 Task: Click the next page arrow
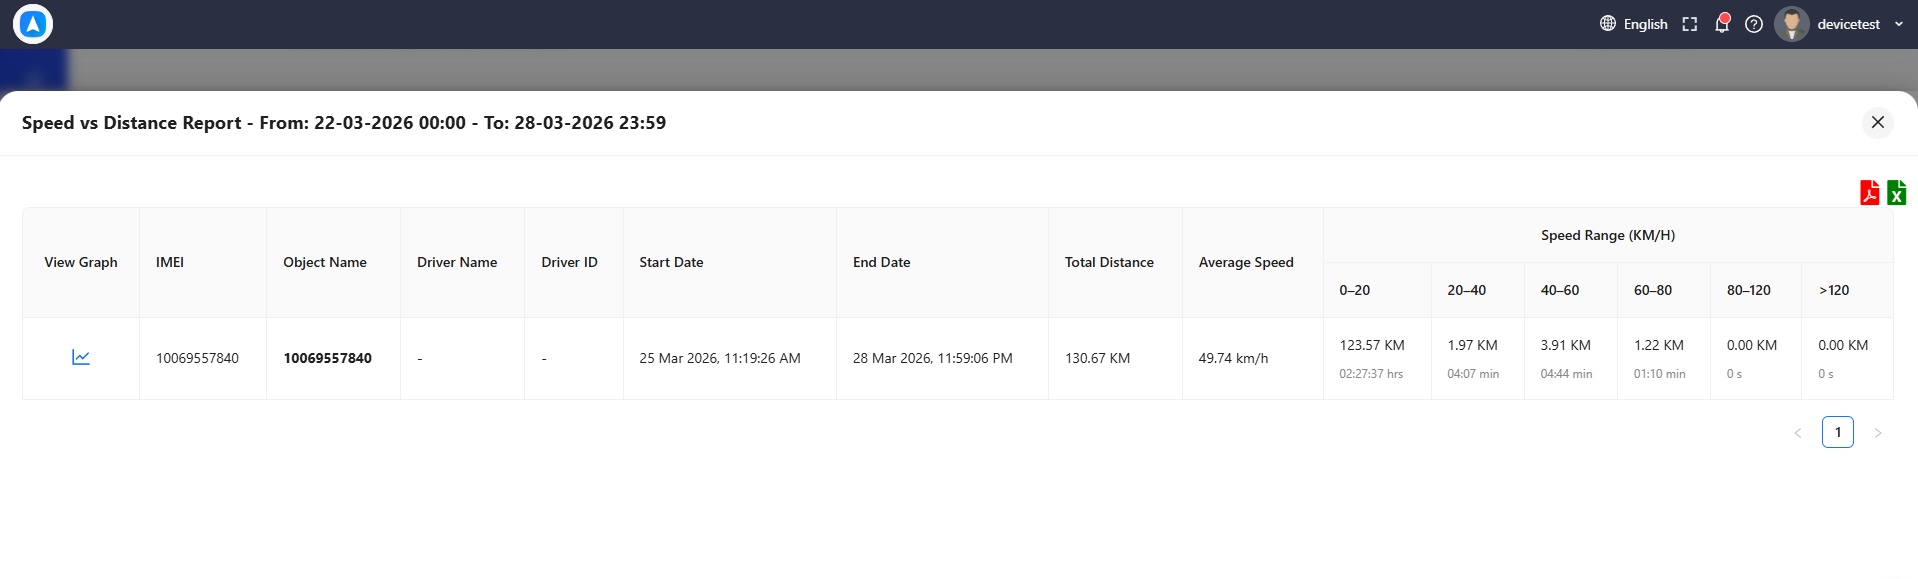[1878, 433]
